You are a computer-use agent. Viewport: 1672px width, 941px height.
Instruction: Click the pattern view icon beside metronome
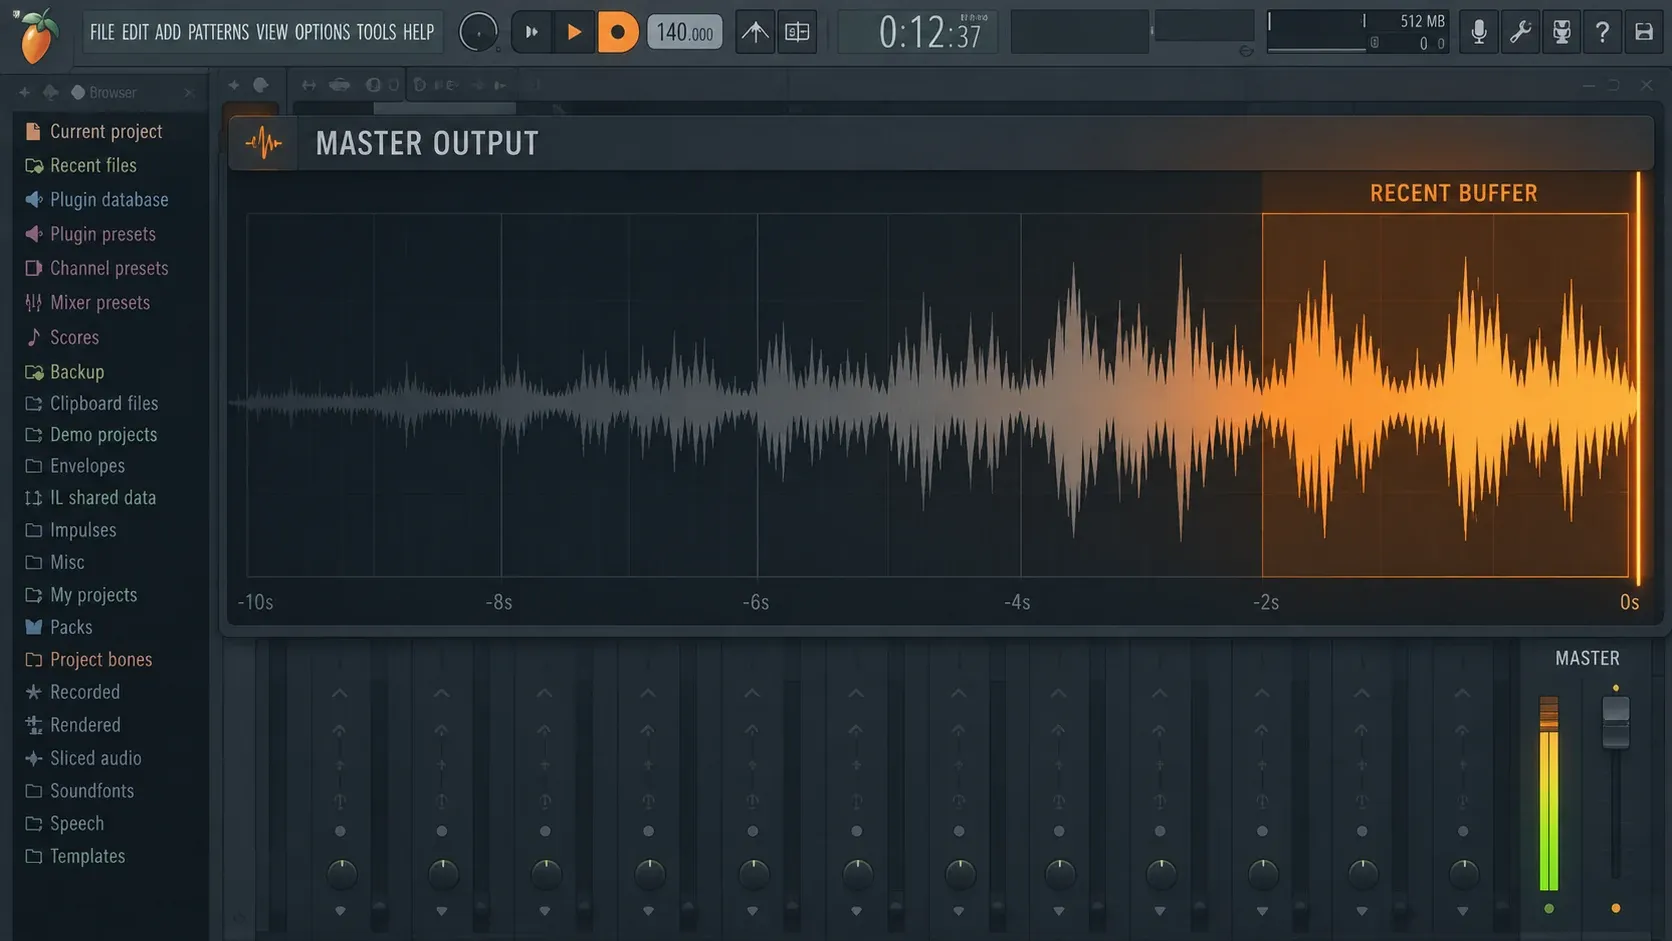point(797,32)
